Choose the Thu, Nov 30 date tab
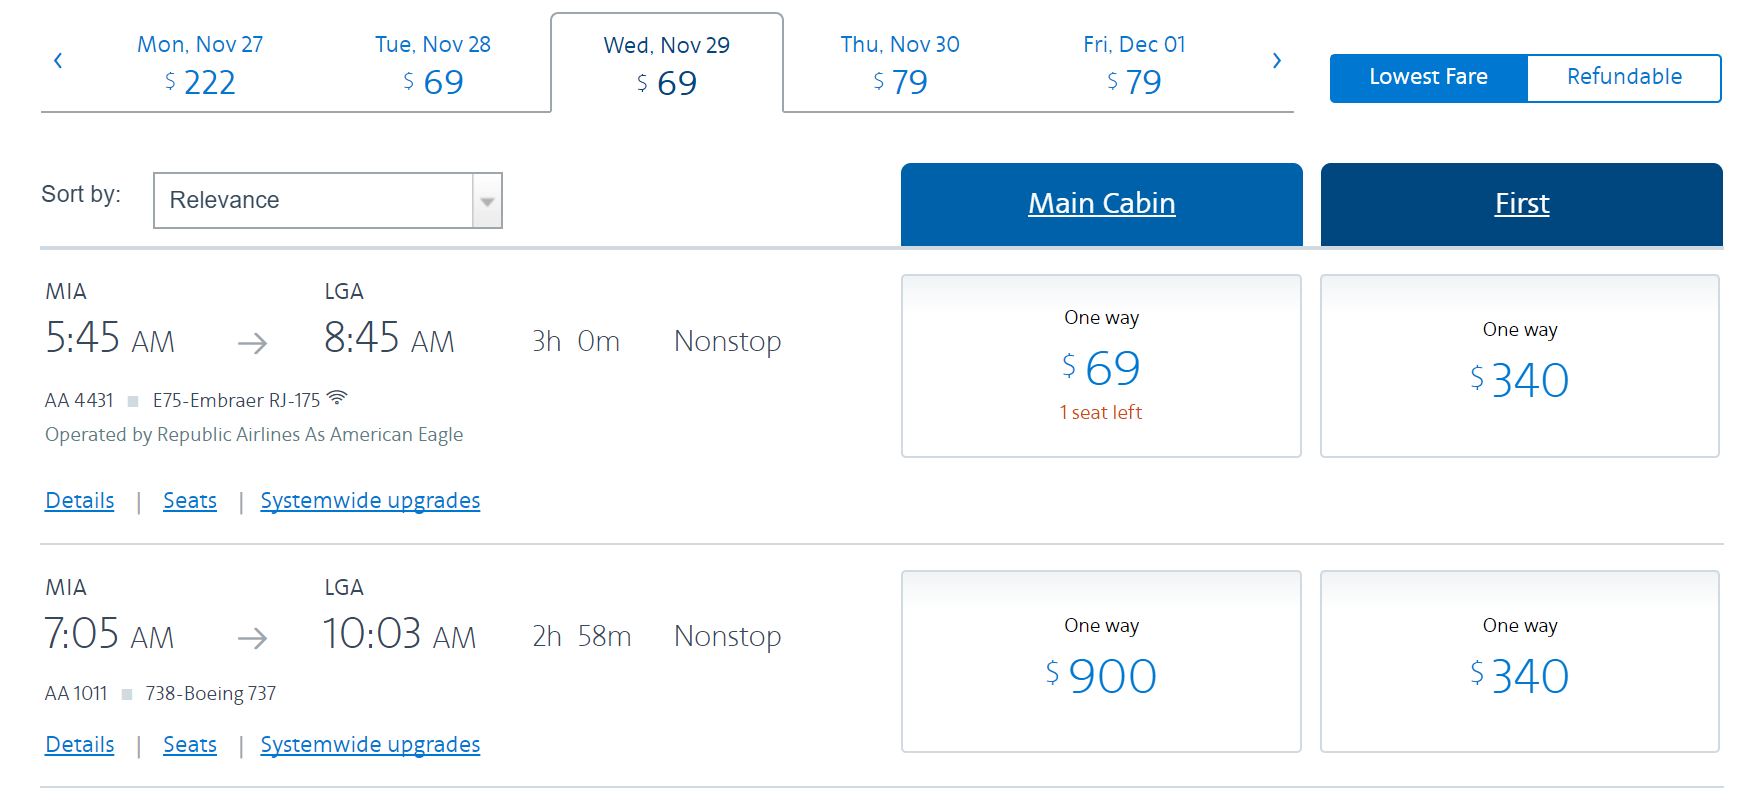This screenshot has height=790, width=1760. pos(900,64)
